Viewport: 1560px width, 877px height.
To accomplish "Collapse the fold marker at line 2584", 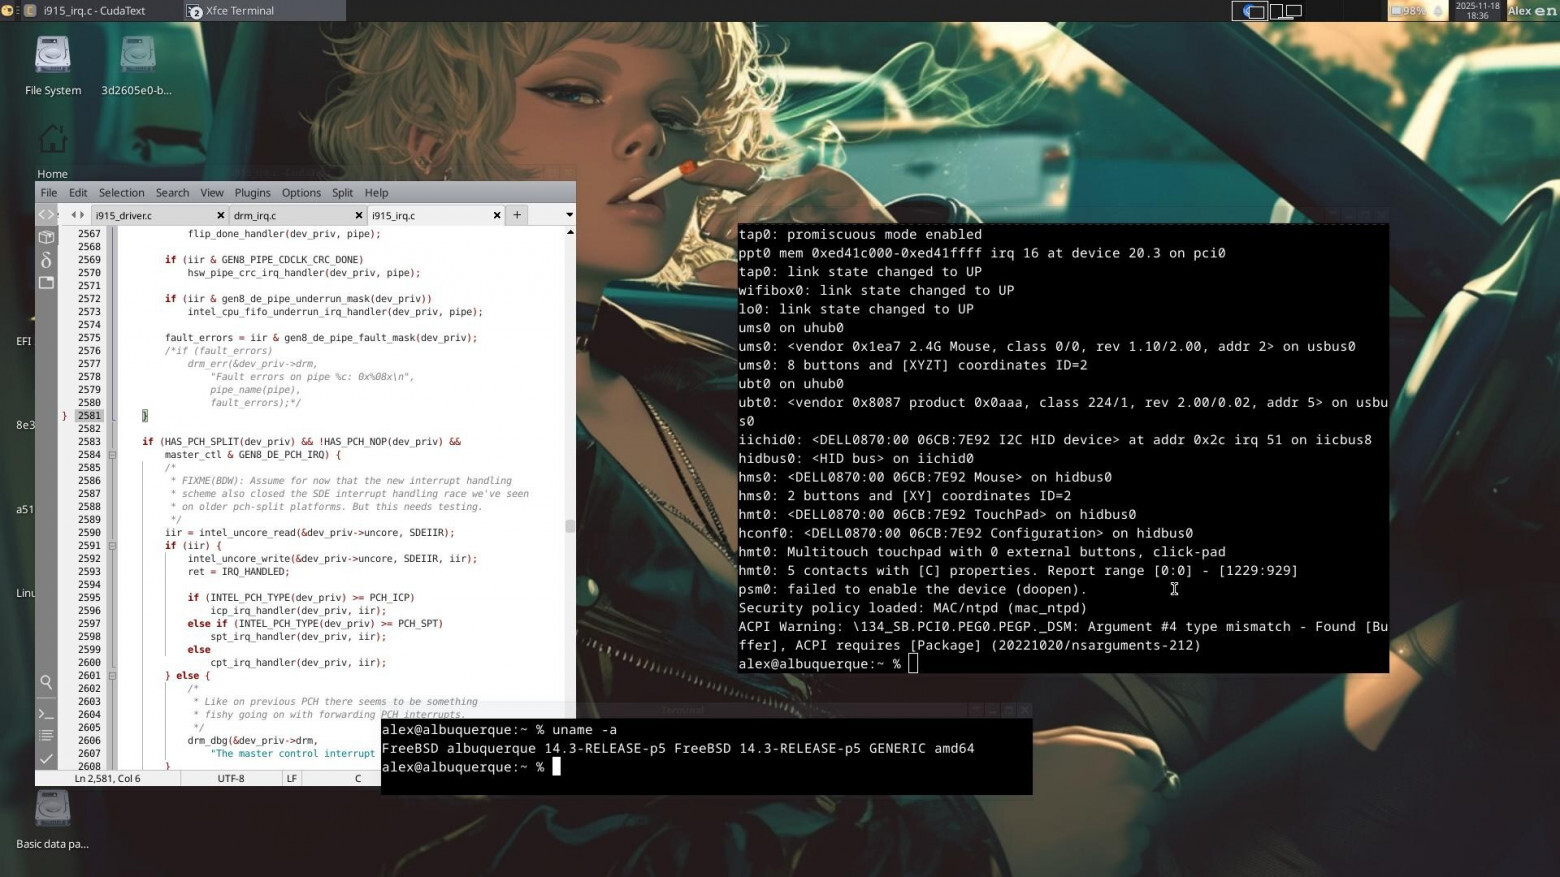I will 112,455.
